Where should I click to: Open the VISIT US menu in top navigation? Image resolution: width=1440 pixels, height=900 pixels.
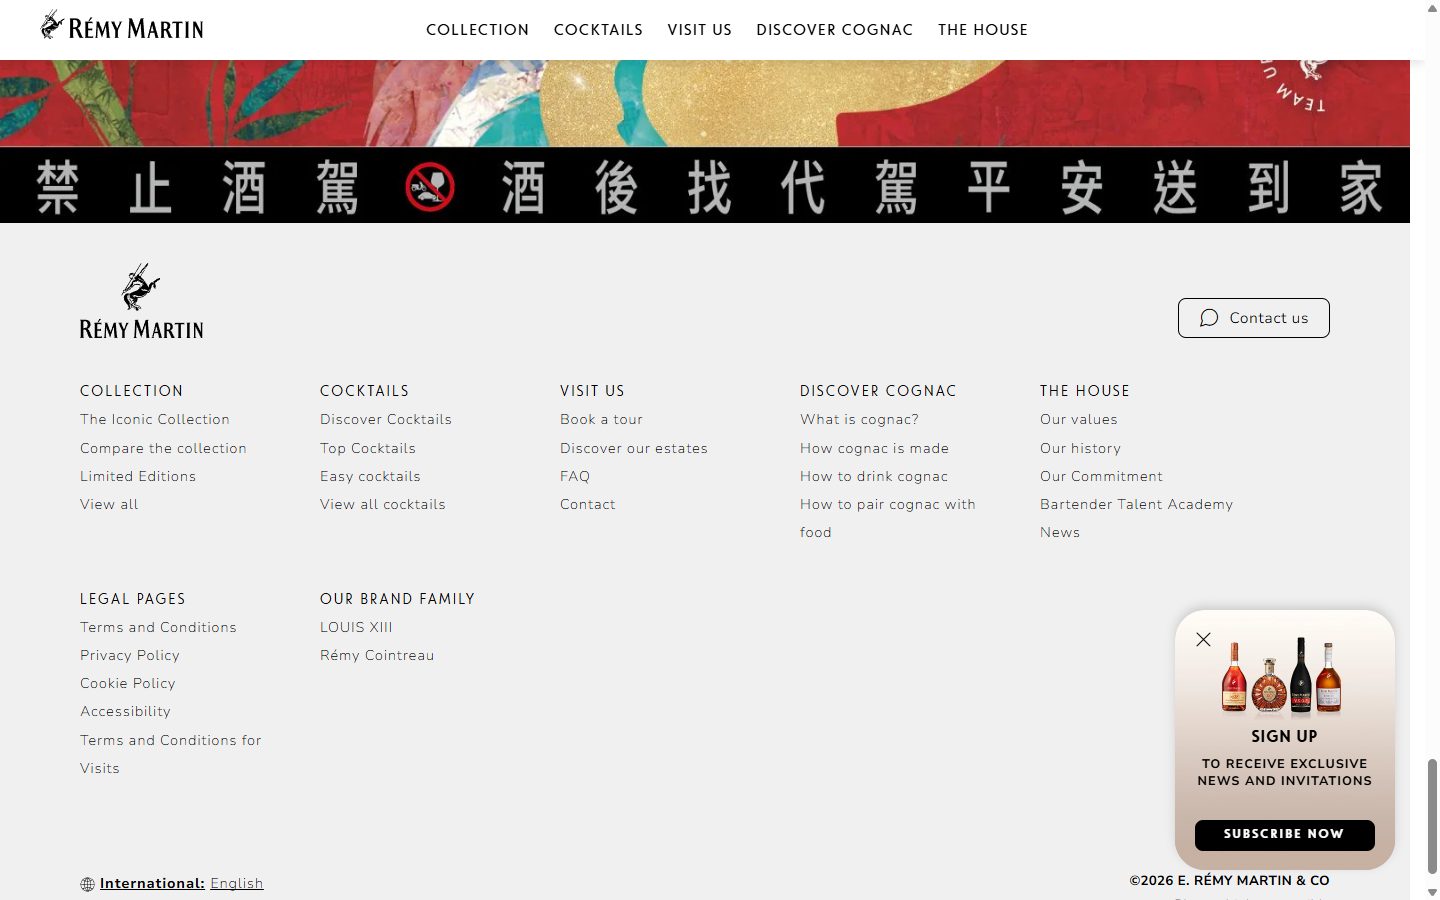click(x=699, y=30)
